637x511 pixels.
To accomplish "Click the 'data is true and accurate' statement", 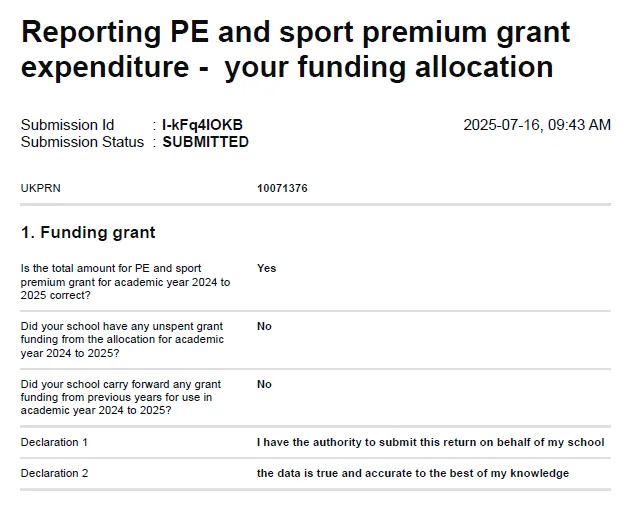I will tap(412, 473).
